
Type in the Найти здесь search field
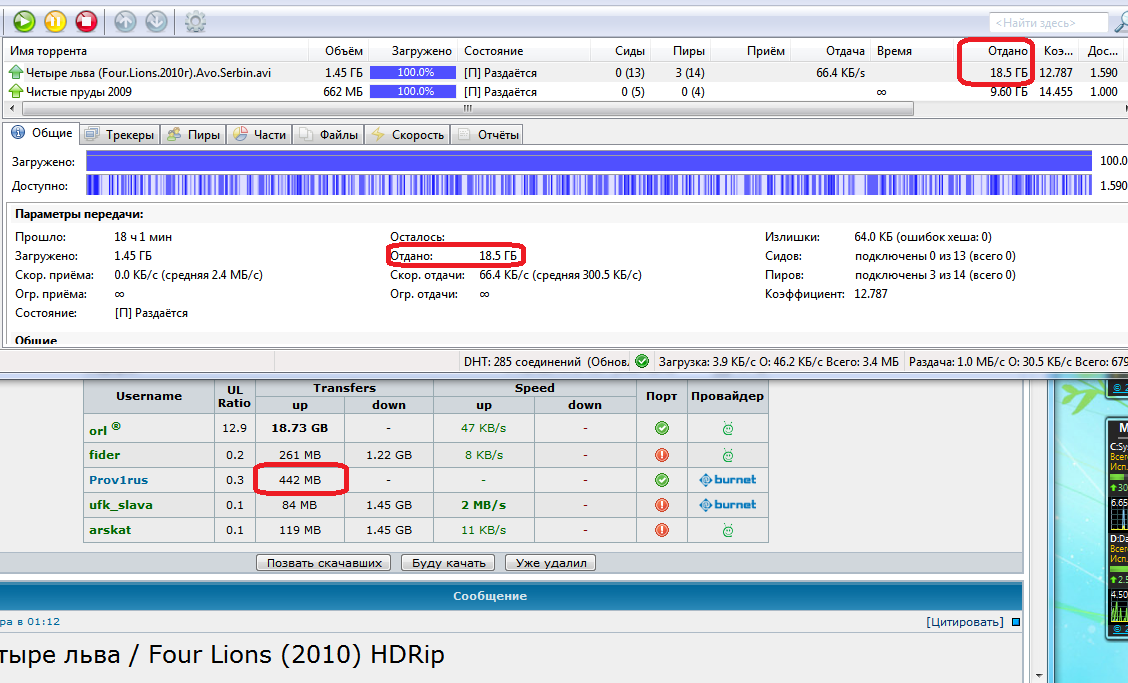coord(1047,22)
